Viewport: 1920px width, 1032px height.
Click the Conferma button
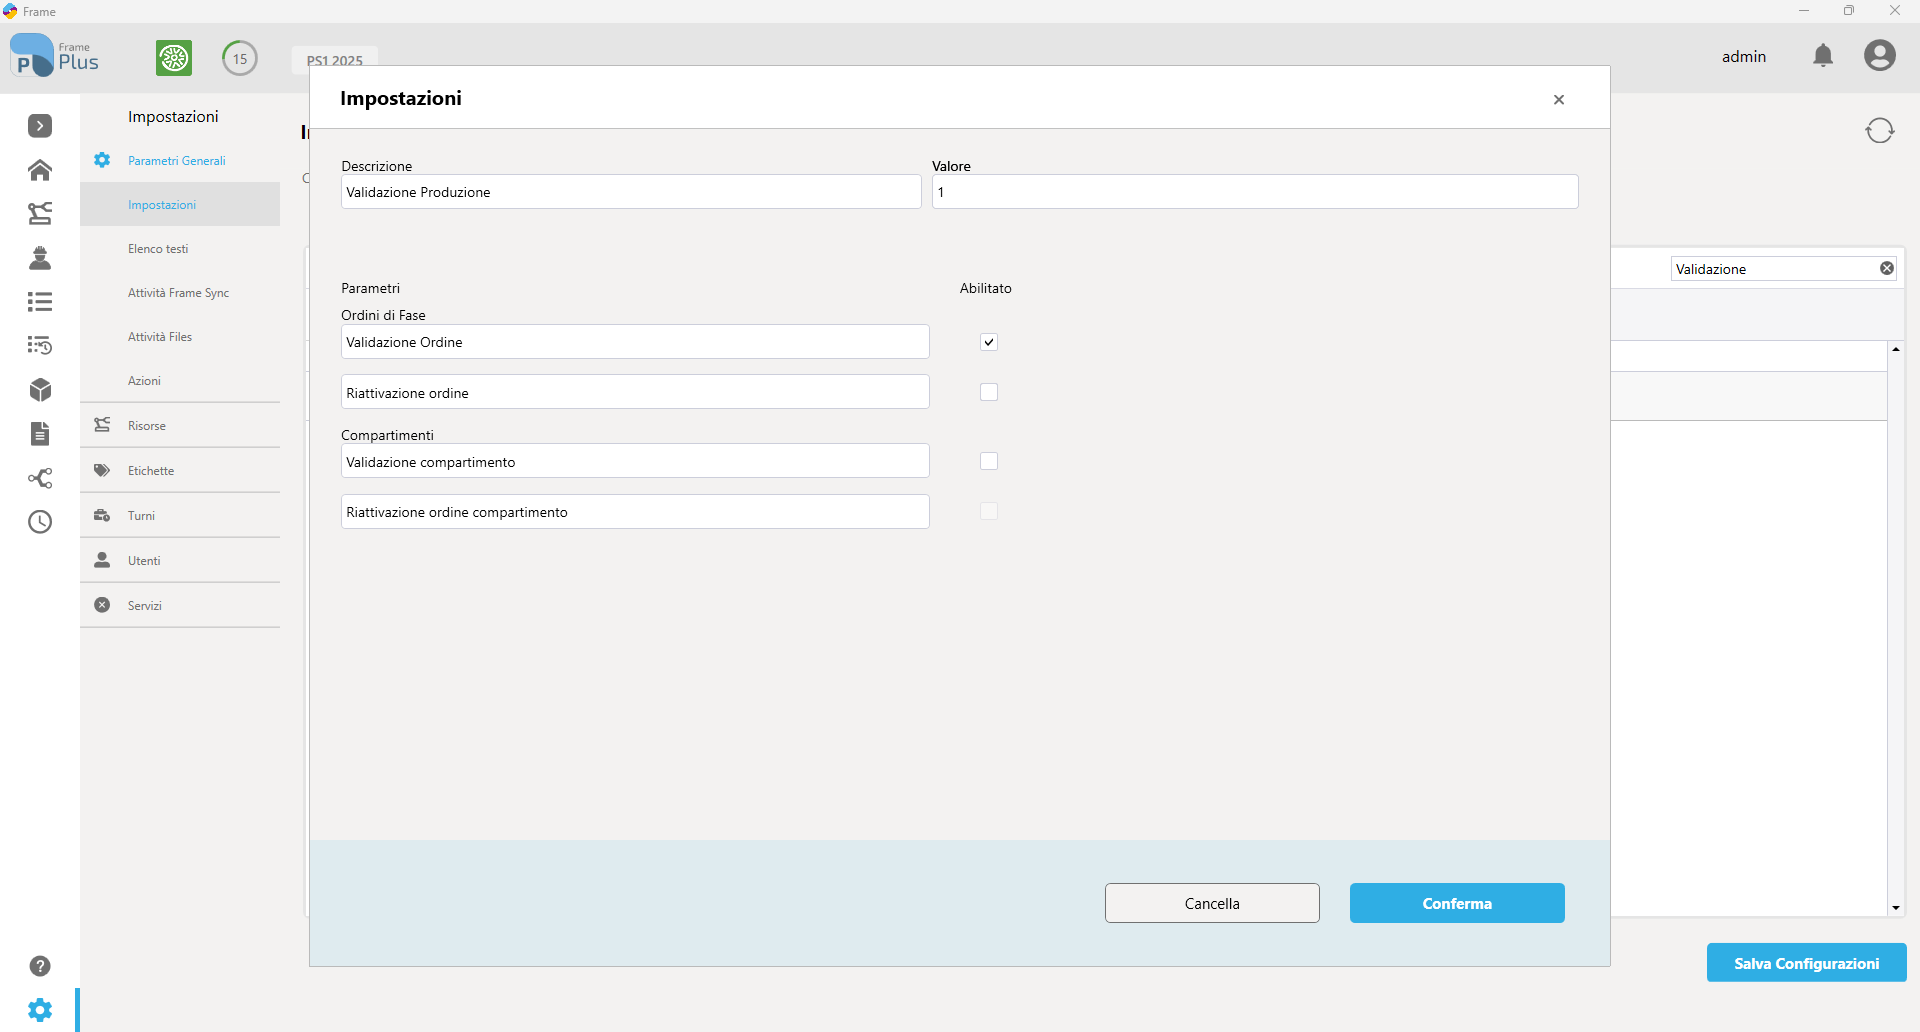click(1457, 903)
